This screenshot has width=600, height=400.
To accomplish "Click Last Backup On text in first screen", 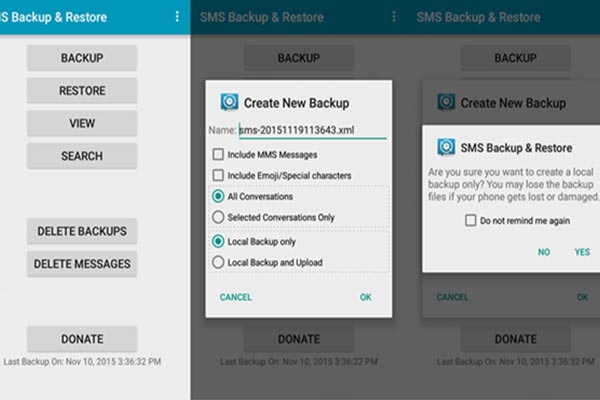I will (82, 361).
